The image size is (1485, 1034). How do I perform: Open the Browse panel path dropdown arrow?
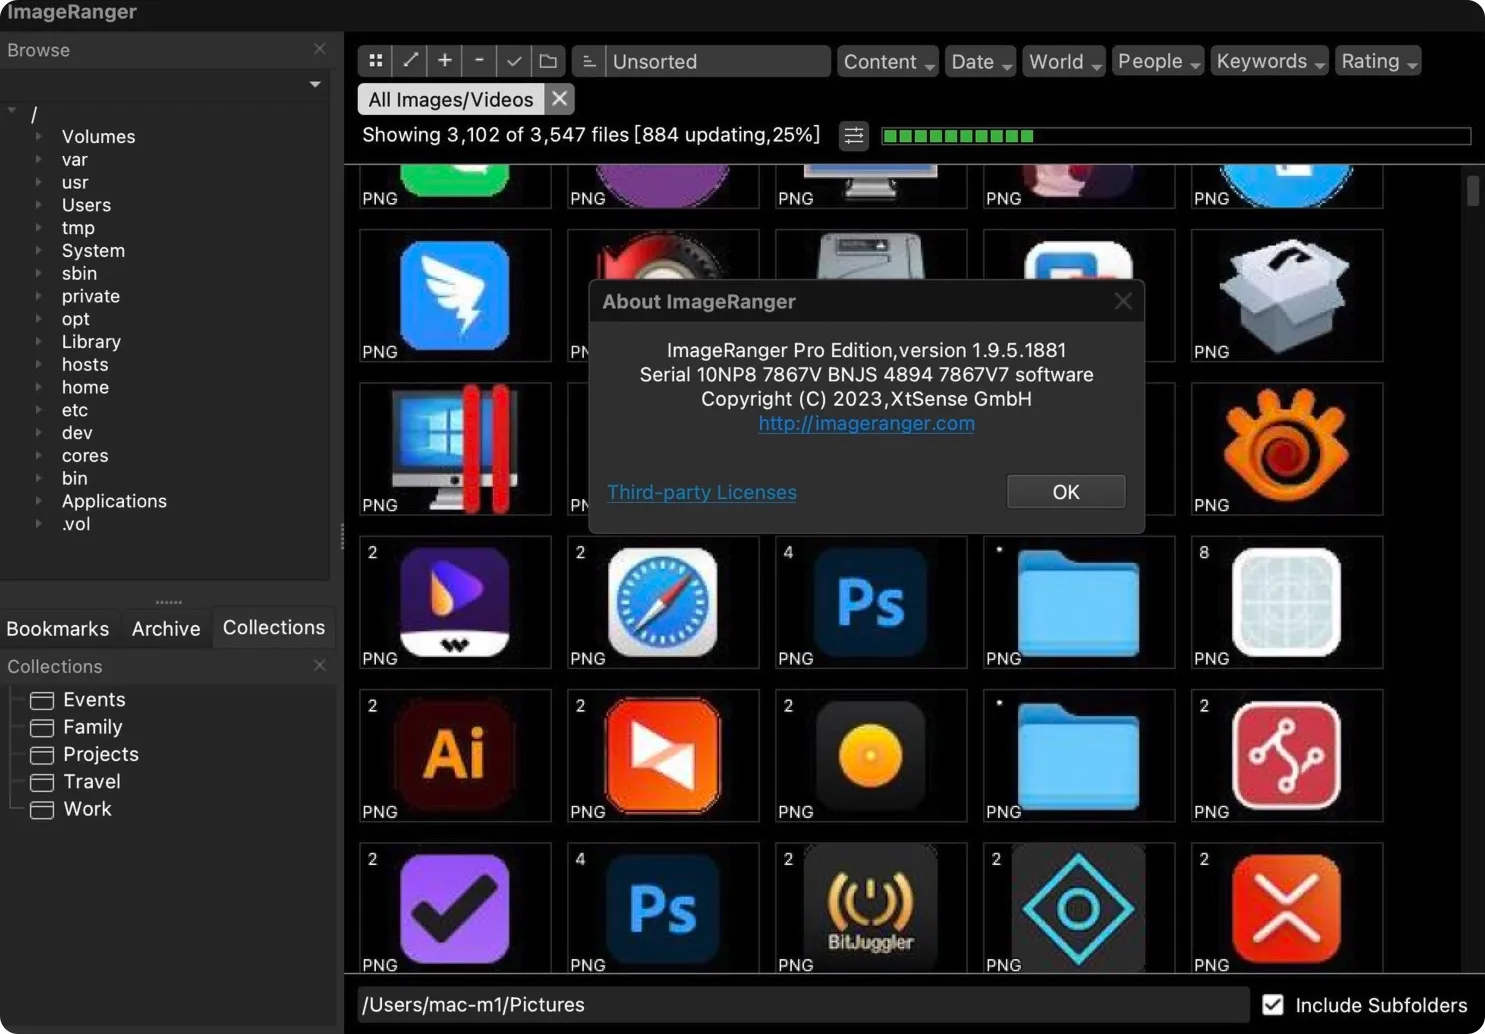point(315,84)
